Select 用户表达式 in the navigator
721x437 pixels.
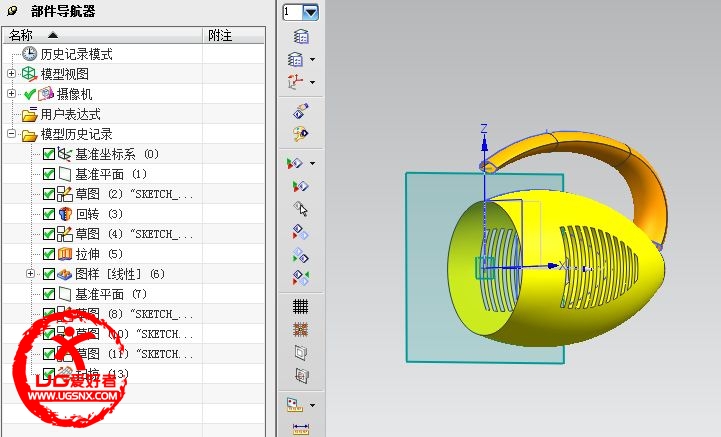pyautogui.click(x=70, y=114)
